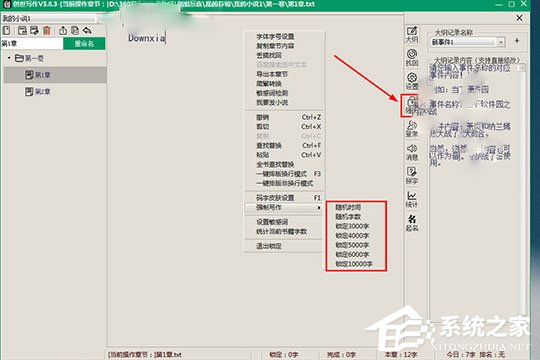
Task: Choose 一键排版换行模式 F3 menu item
Action: (284, 174)
